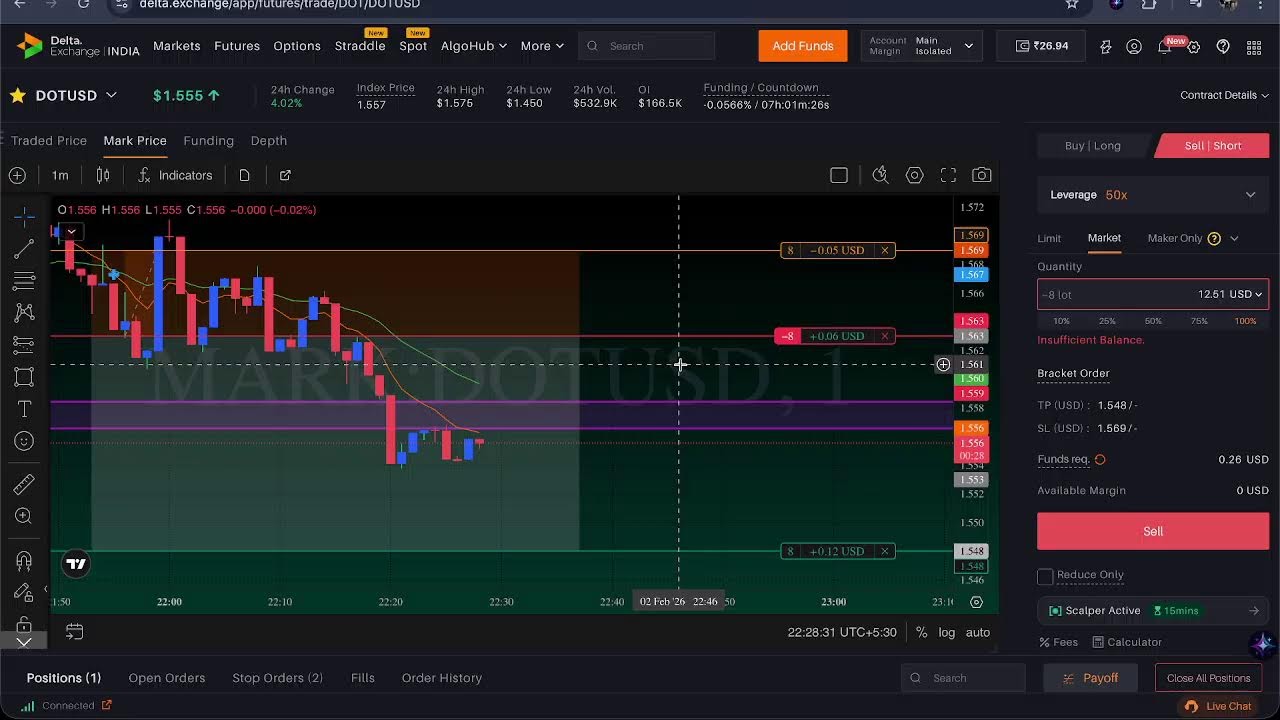
Task: Switch to Traded Price tab
Action: coord(49,141)
